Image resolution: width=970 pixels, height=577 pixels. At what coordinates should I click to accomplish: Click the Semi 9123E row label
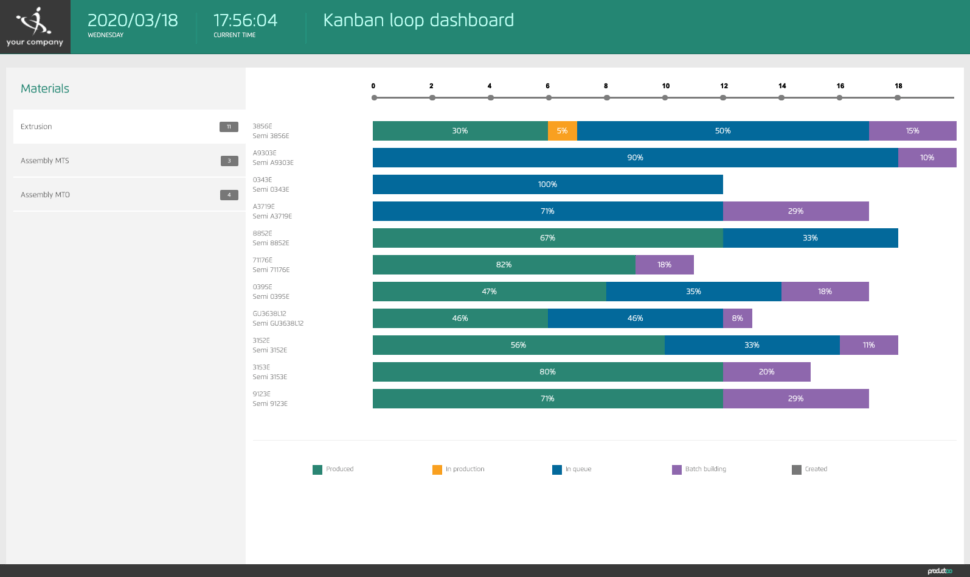(270, 404)
